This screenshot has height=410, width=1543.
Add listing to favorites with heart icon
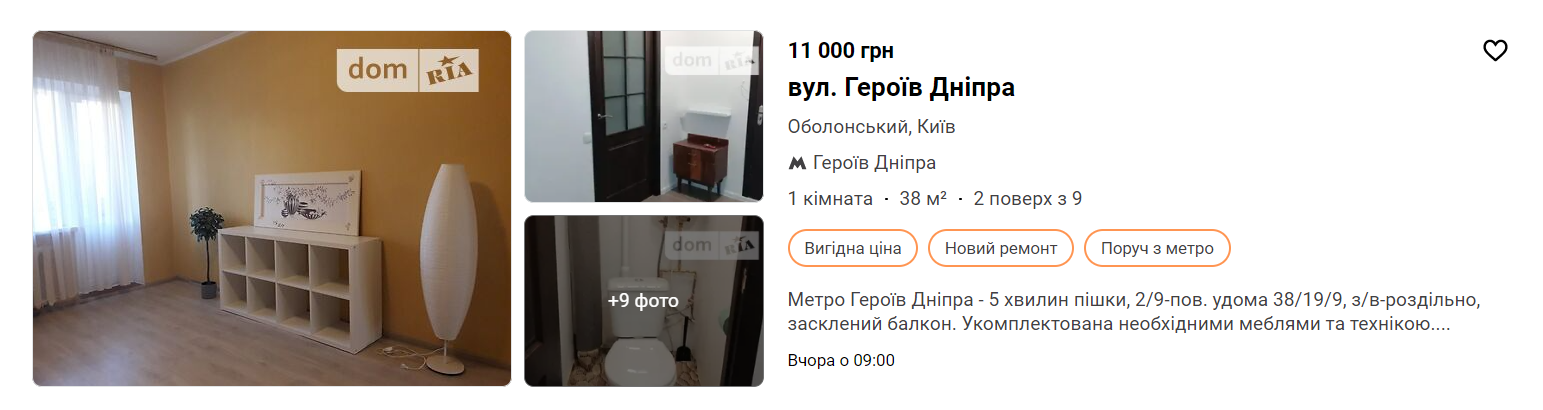point(1494,51)
